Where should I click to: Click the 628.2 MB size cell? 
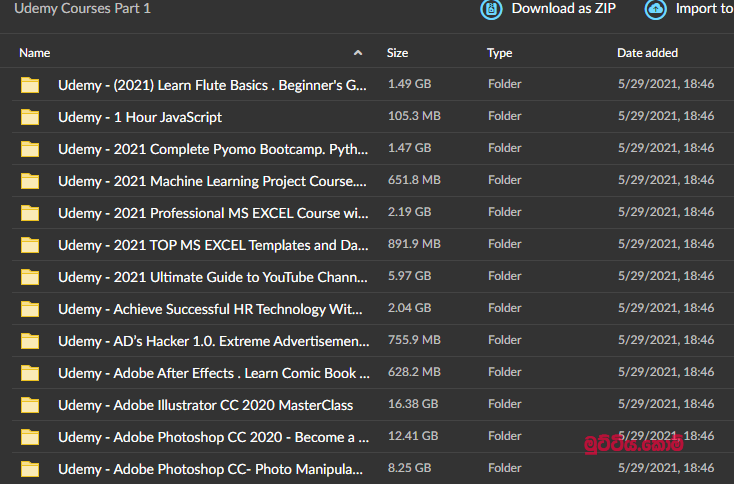point(414,372)
